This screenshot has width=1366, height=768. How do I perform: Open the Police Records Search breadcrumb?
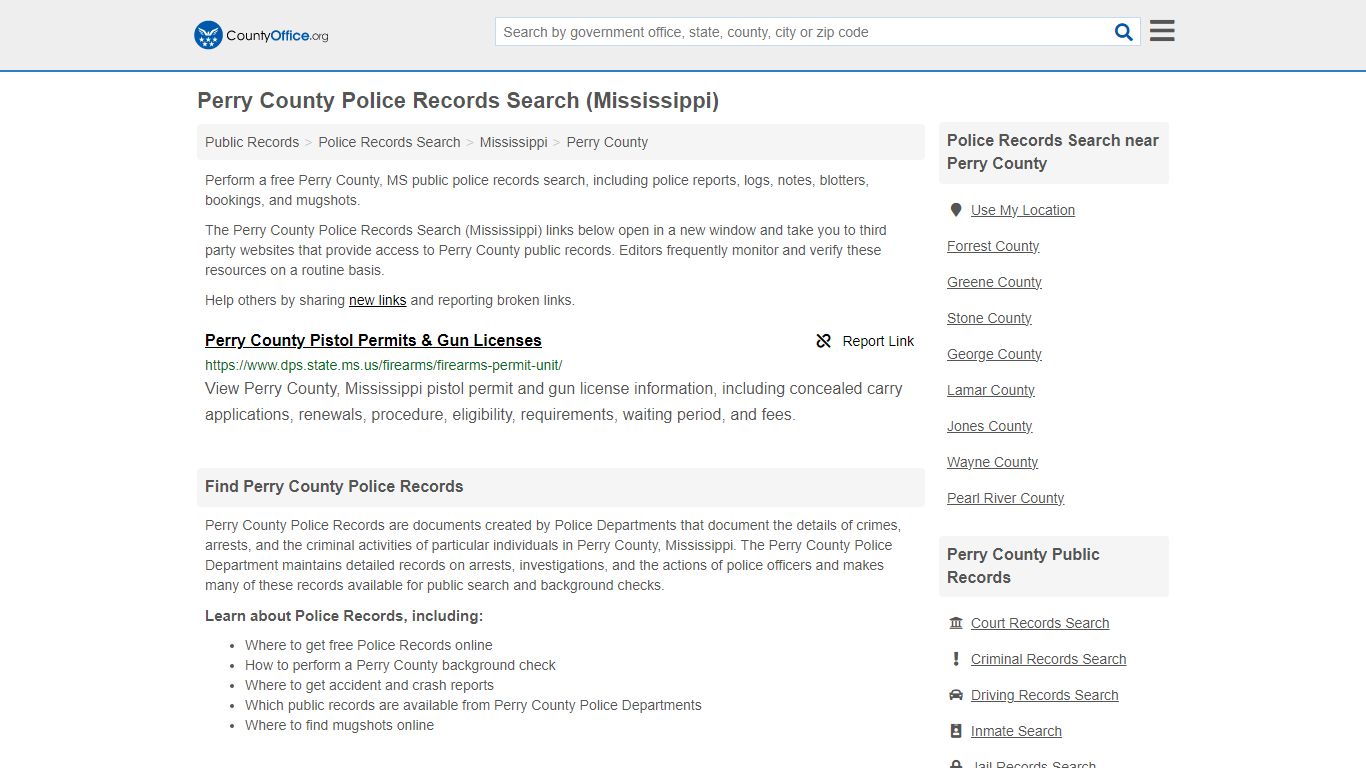(389, 142)
